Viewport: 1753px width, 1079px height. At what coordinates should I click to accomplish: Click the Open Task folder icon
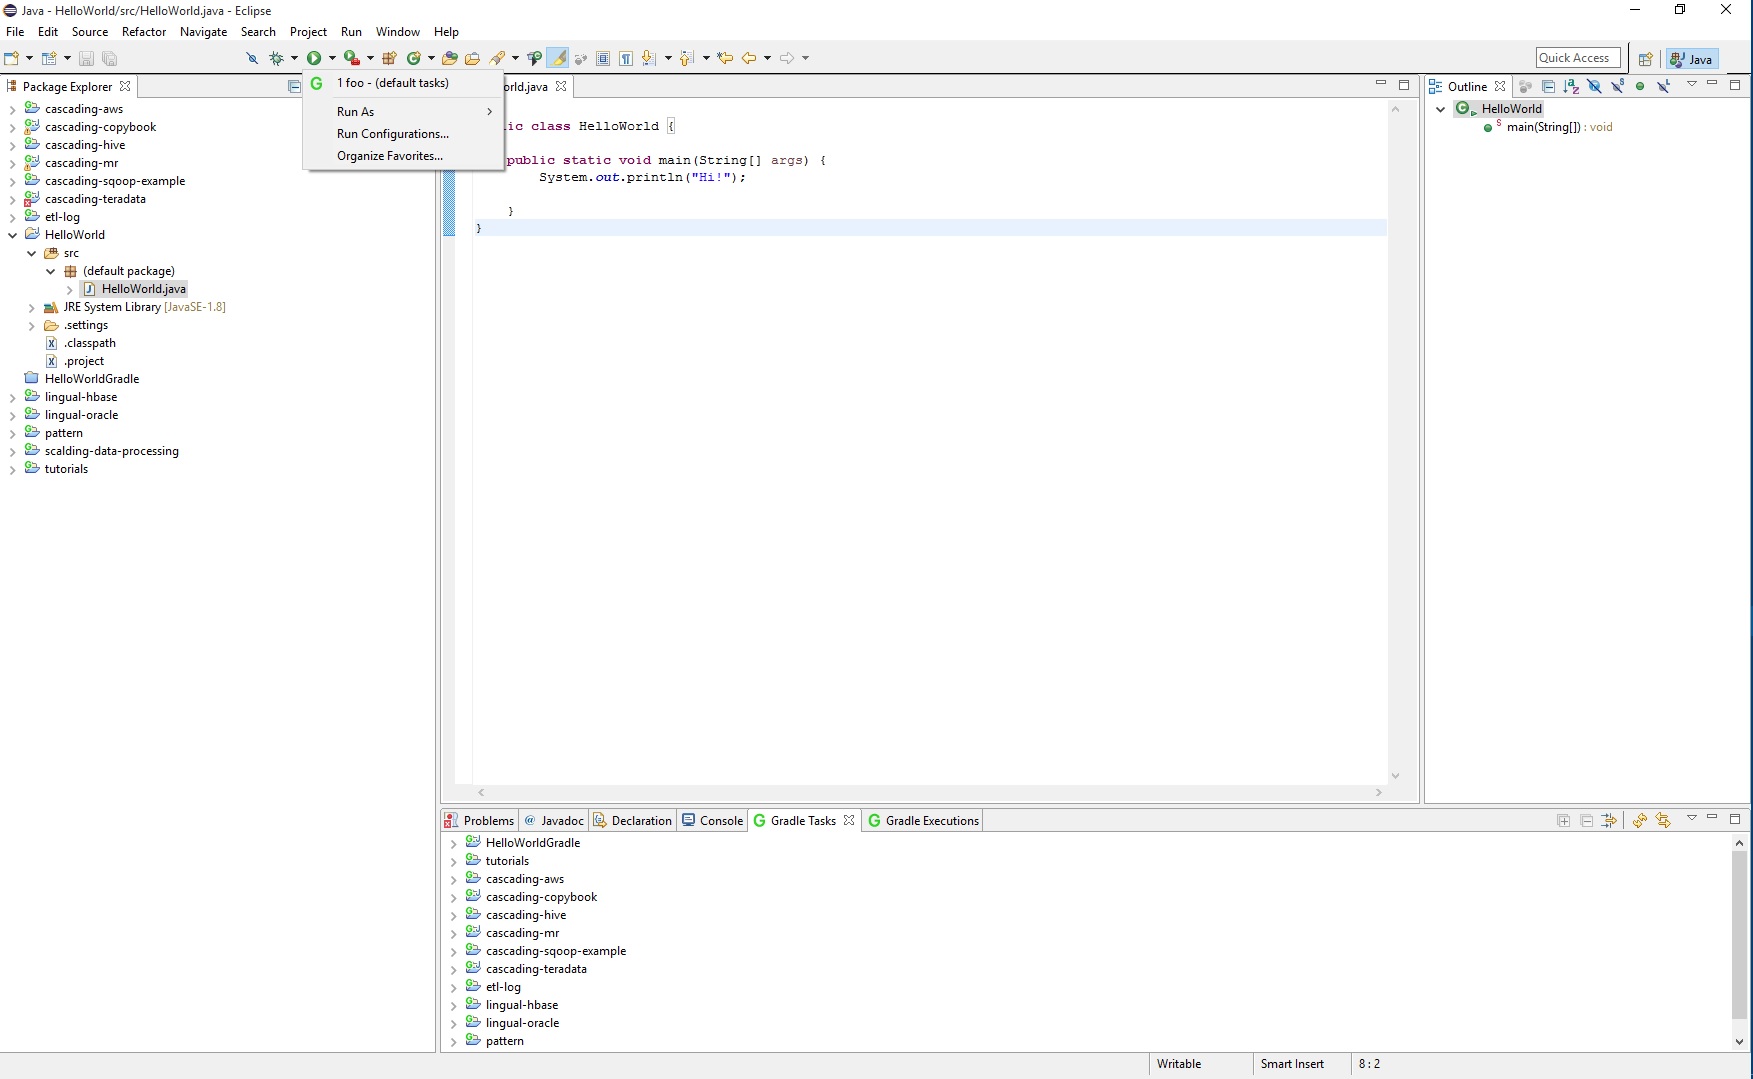coord(472,58)
